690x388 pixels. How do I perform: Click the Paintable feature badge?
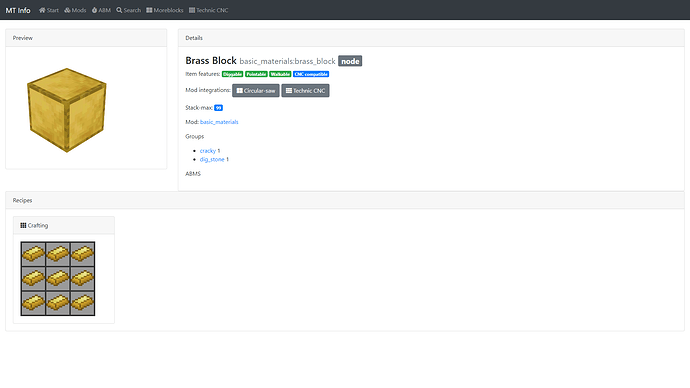(x=256, y=74)
